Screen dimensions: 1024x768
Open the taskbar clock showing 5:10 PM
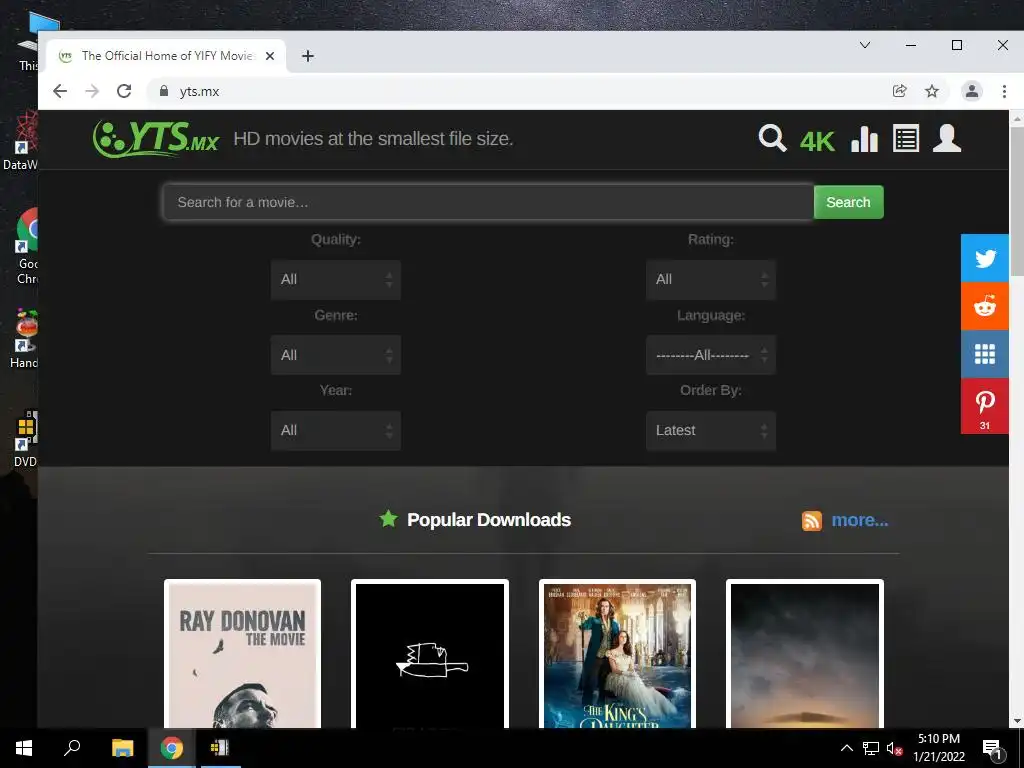[x=939, y=748]
